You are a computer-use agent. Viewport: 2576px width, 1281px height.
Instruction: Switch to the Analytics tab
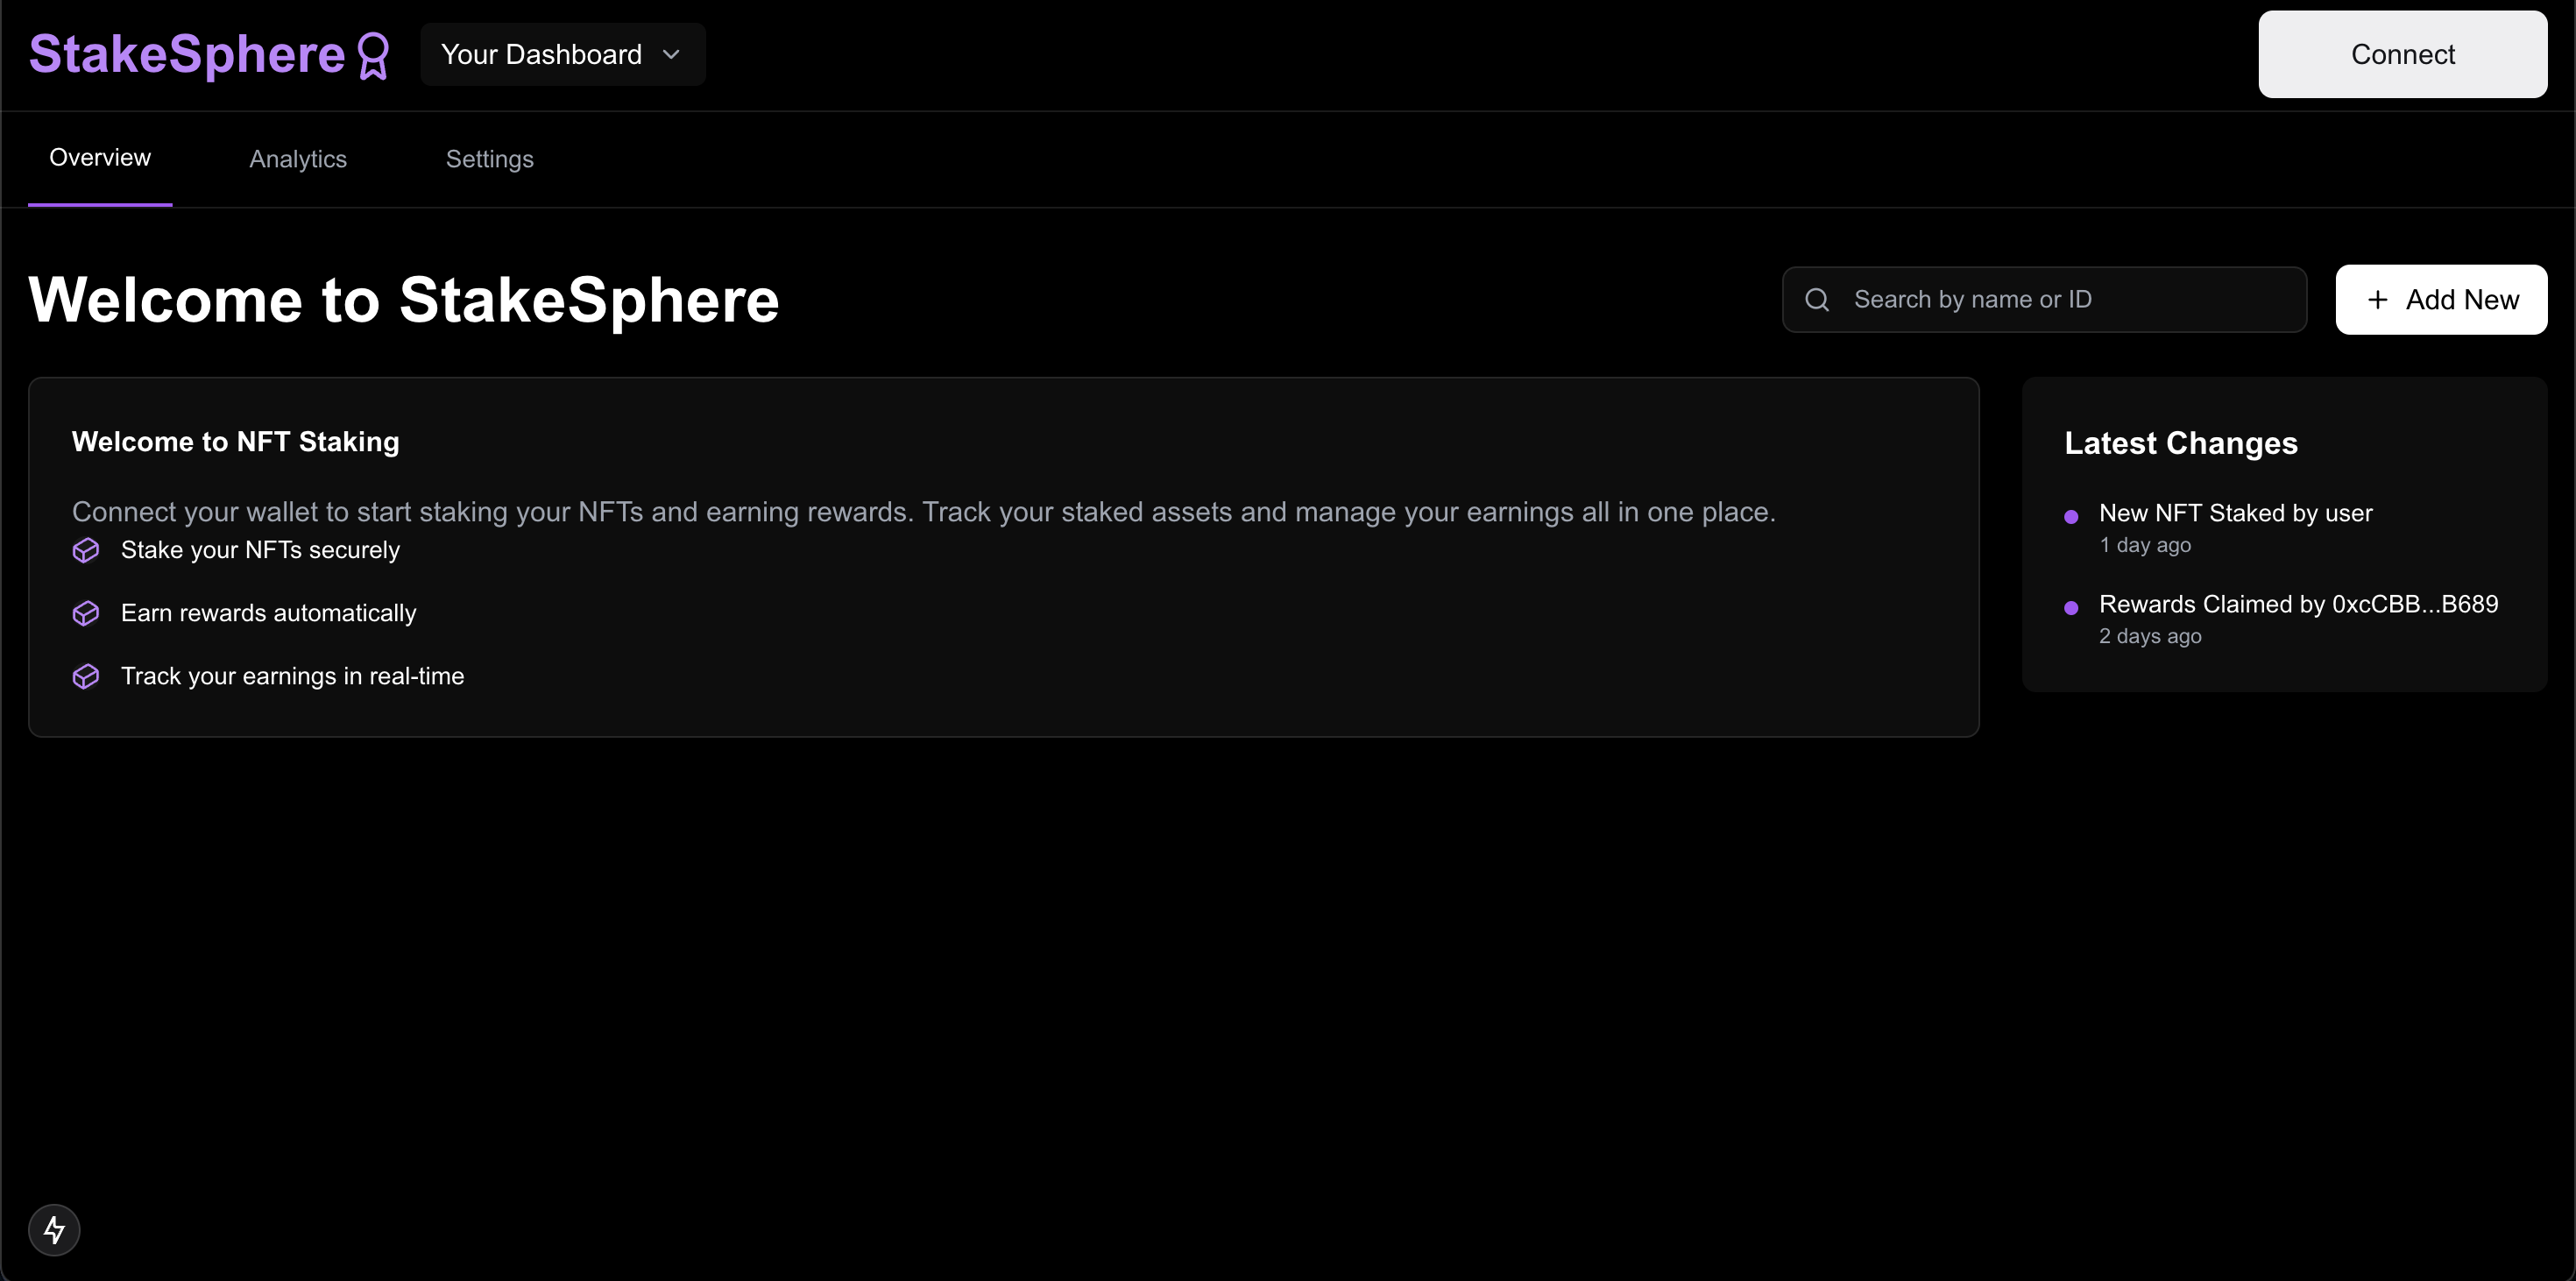click(x=298, y=159)
